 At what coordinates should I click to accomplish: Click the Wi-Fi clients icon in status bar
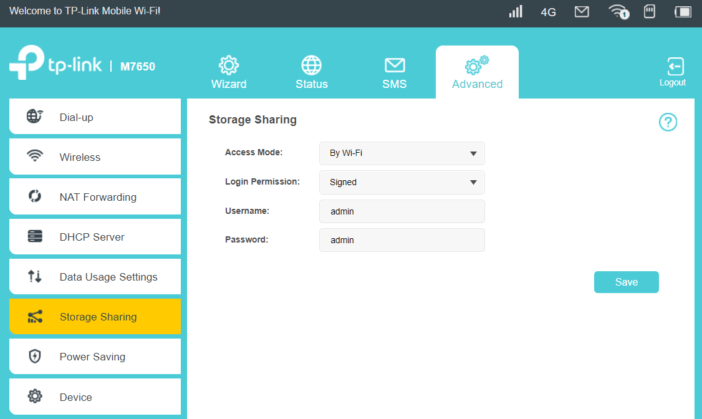(x=618, y=12)
